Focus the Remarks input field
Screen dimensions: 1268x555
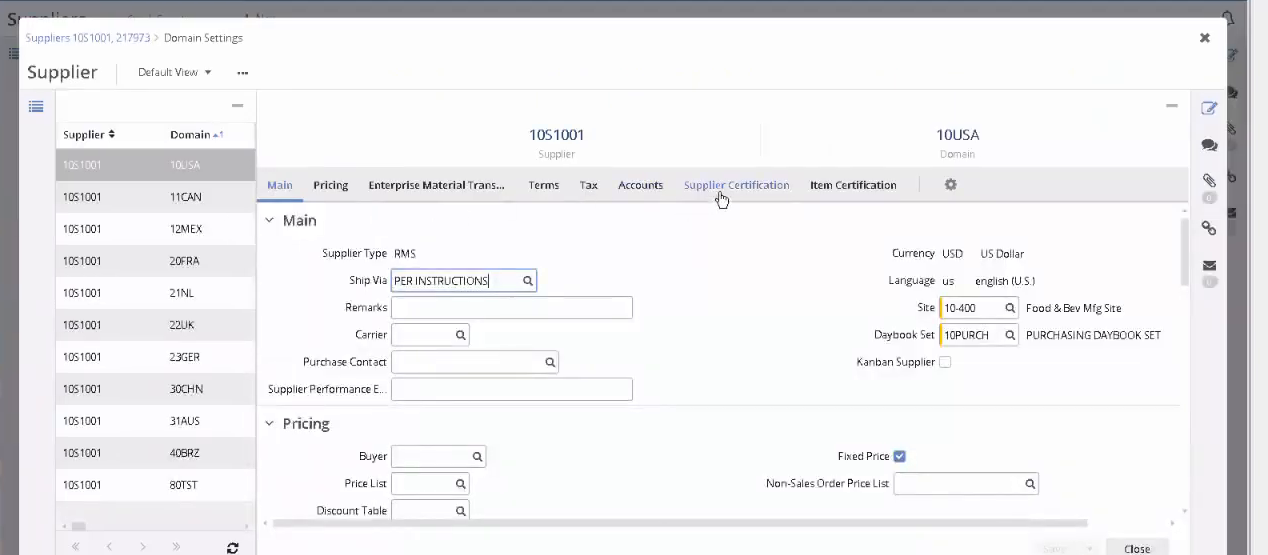tap(511, 308)
